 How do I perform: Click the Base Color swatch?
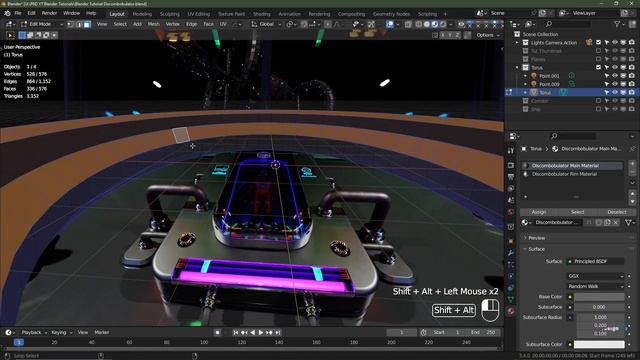coord(599,297)
